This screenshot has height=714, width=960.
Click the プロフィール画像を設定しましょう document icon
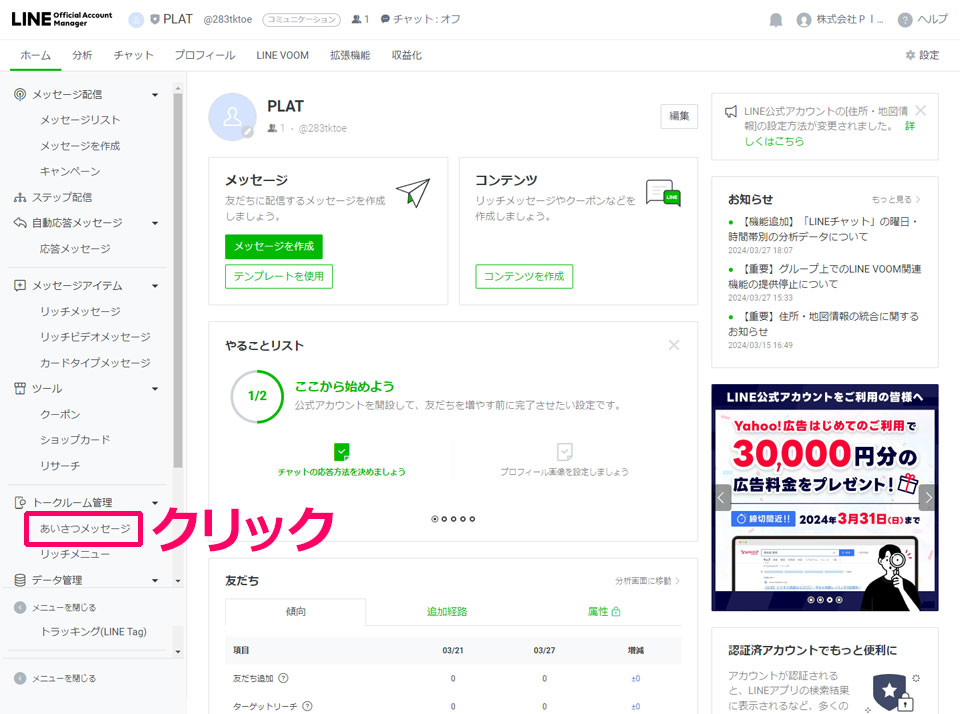564,452
